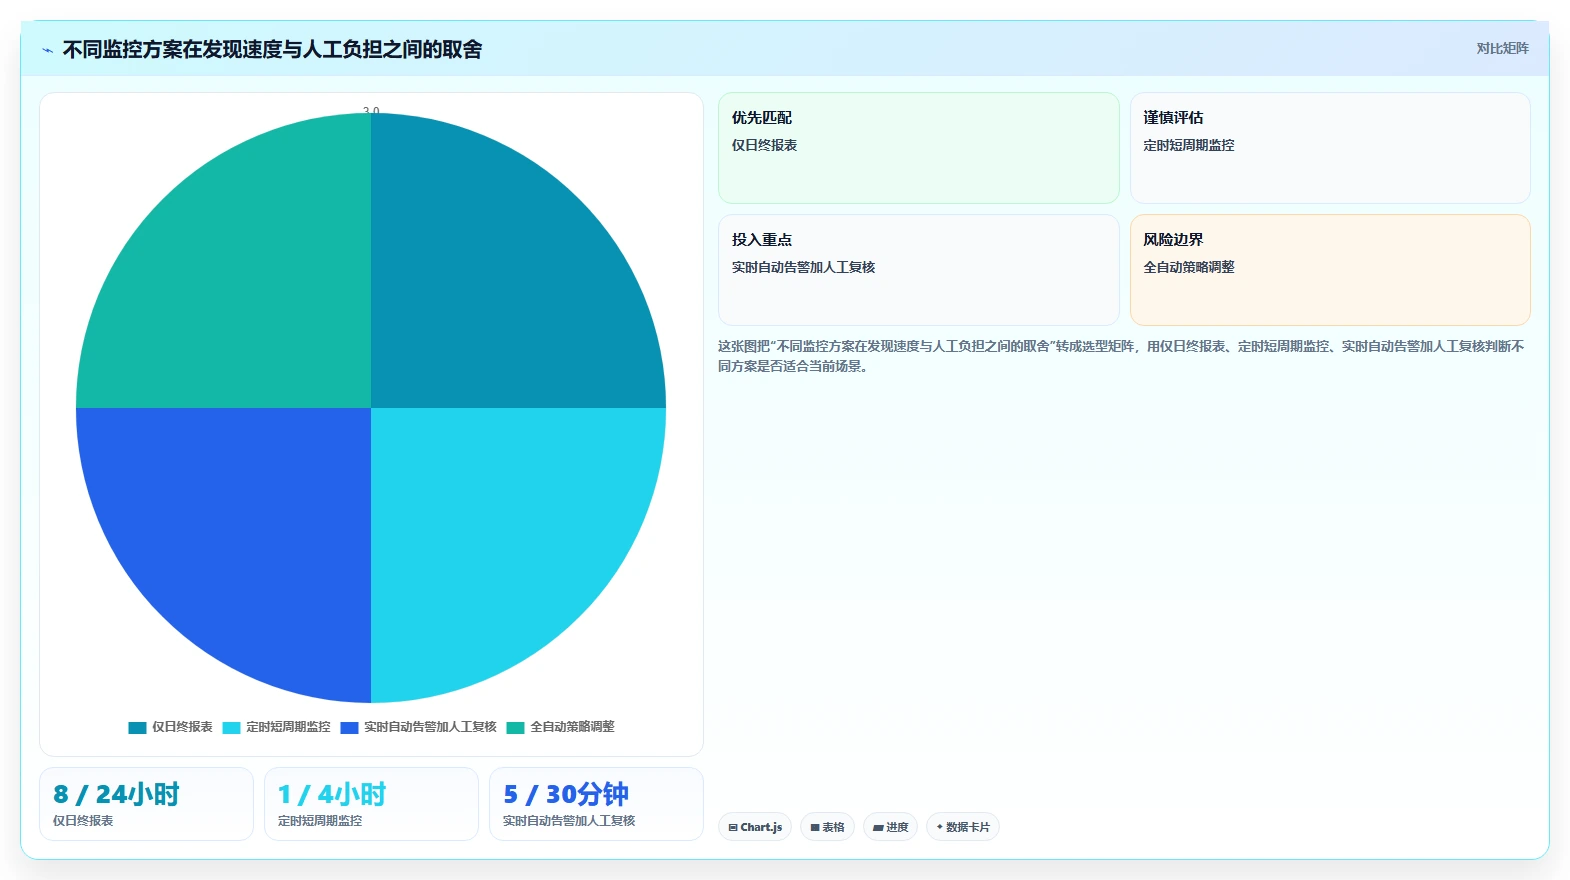This screenshot has height=880, width=1570.
Task: Click 定时短周期监控 text in the 谨慎评估 card
Action: point(1189,145)
